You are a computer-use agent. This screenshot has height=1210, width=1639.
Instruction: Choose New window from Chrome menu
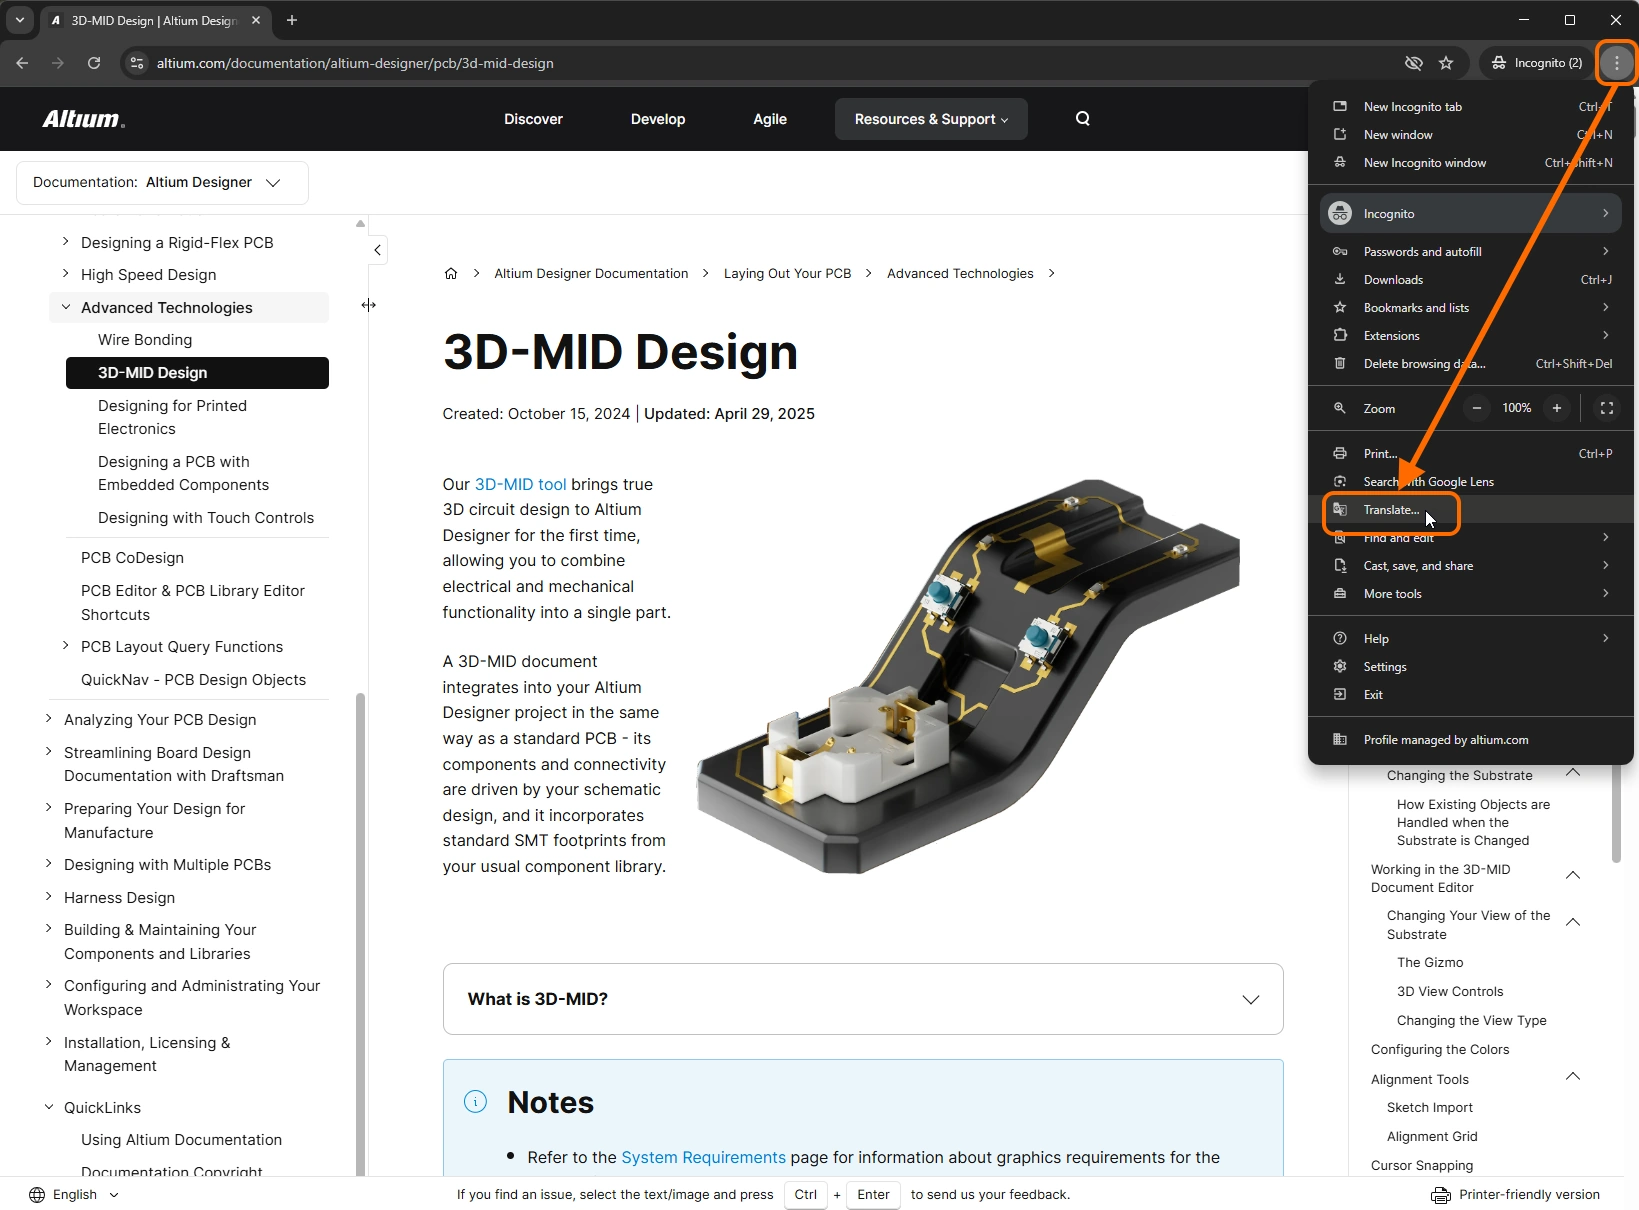point(1470,135)
